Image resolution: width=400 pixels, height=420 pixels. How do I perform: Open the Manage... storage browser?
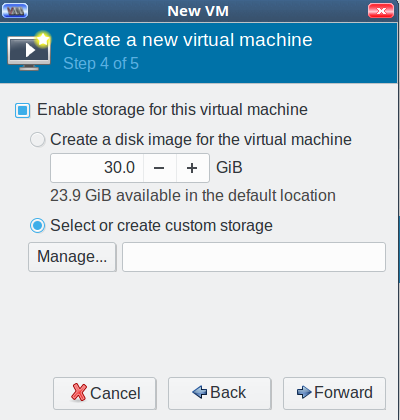pyautogui.click(x=72, y=257)
